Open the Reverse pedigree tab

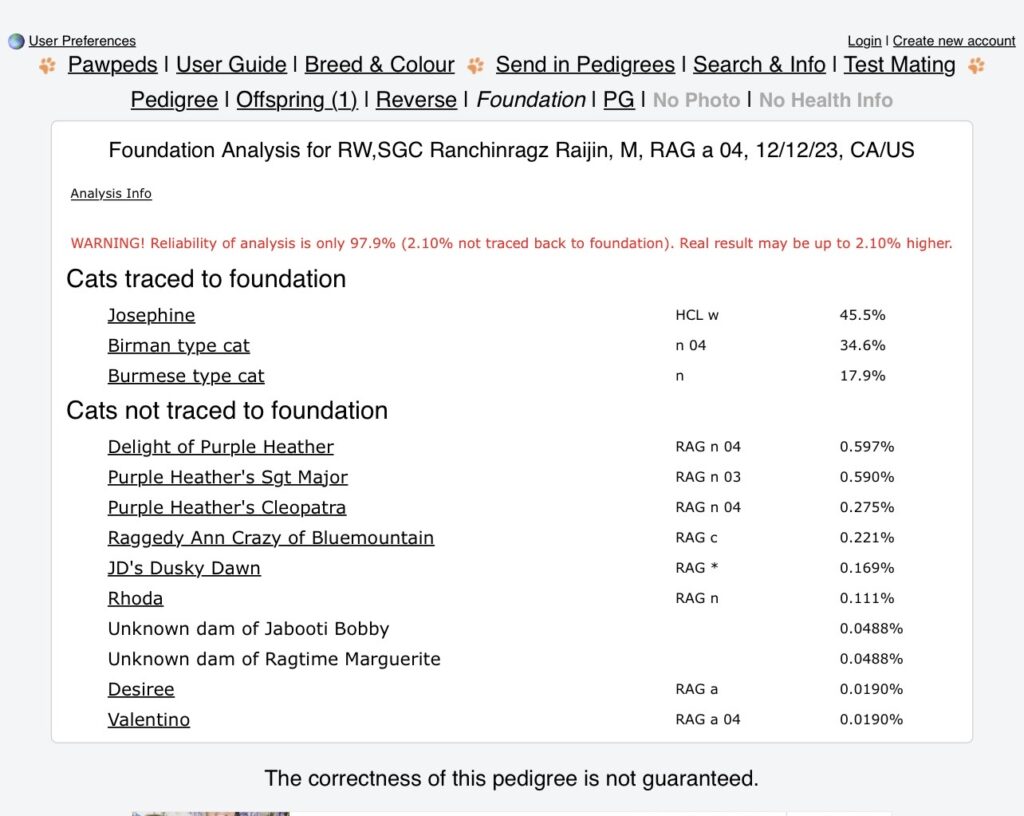416,100
